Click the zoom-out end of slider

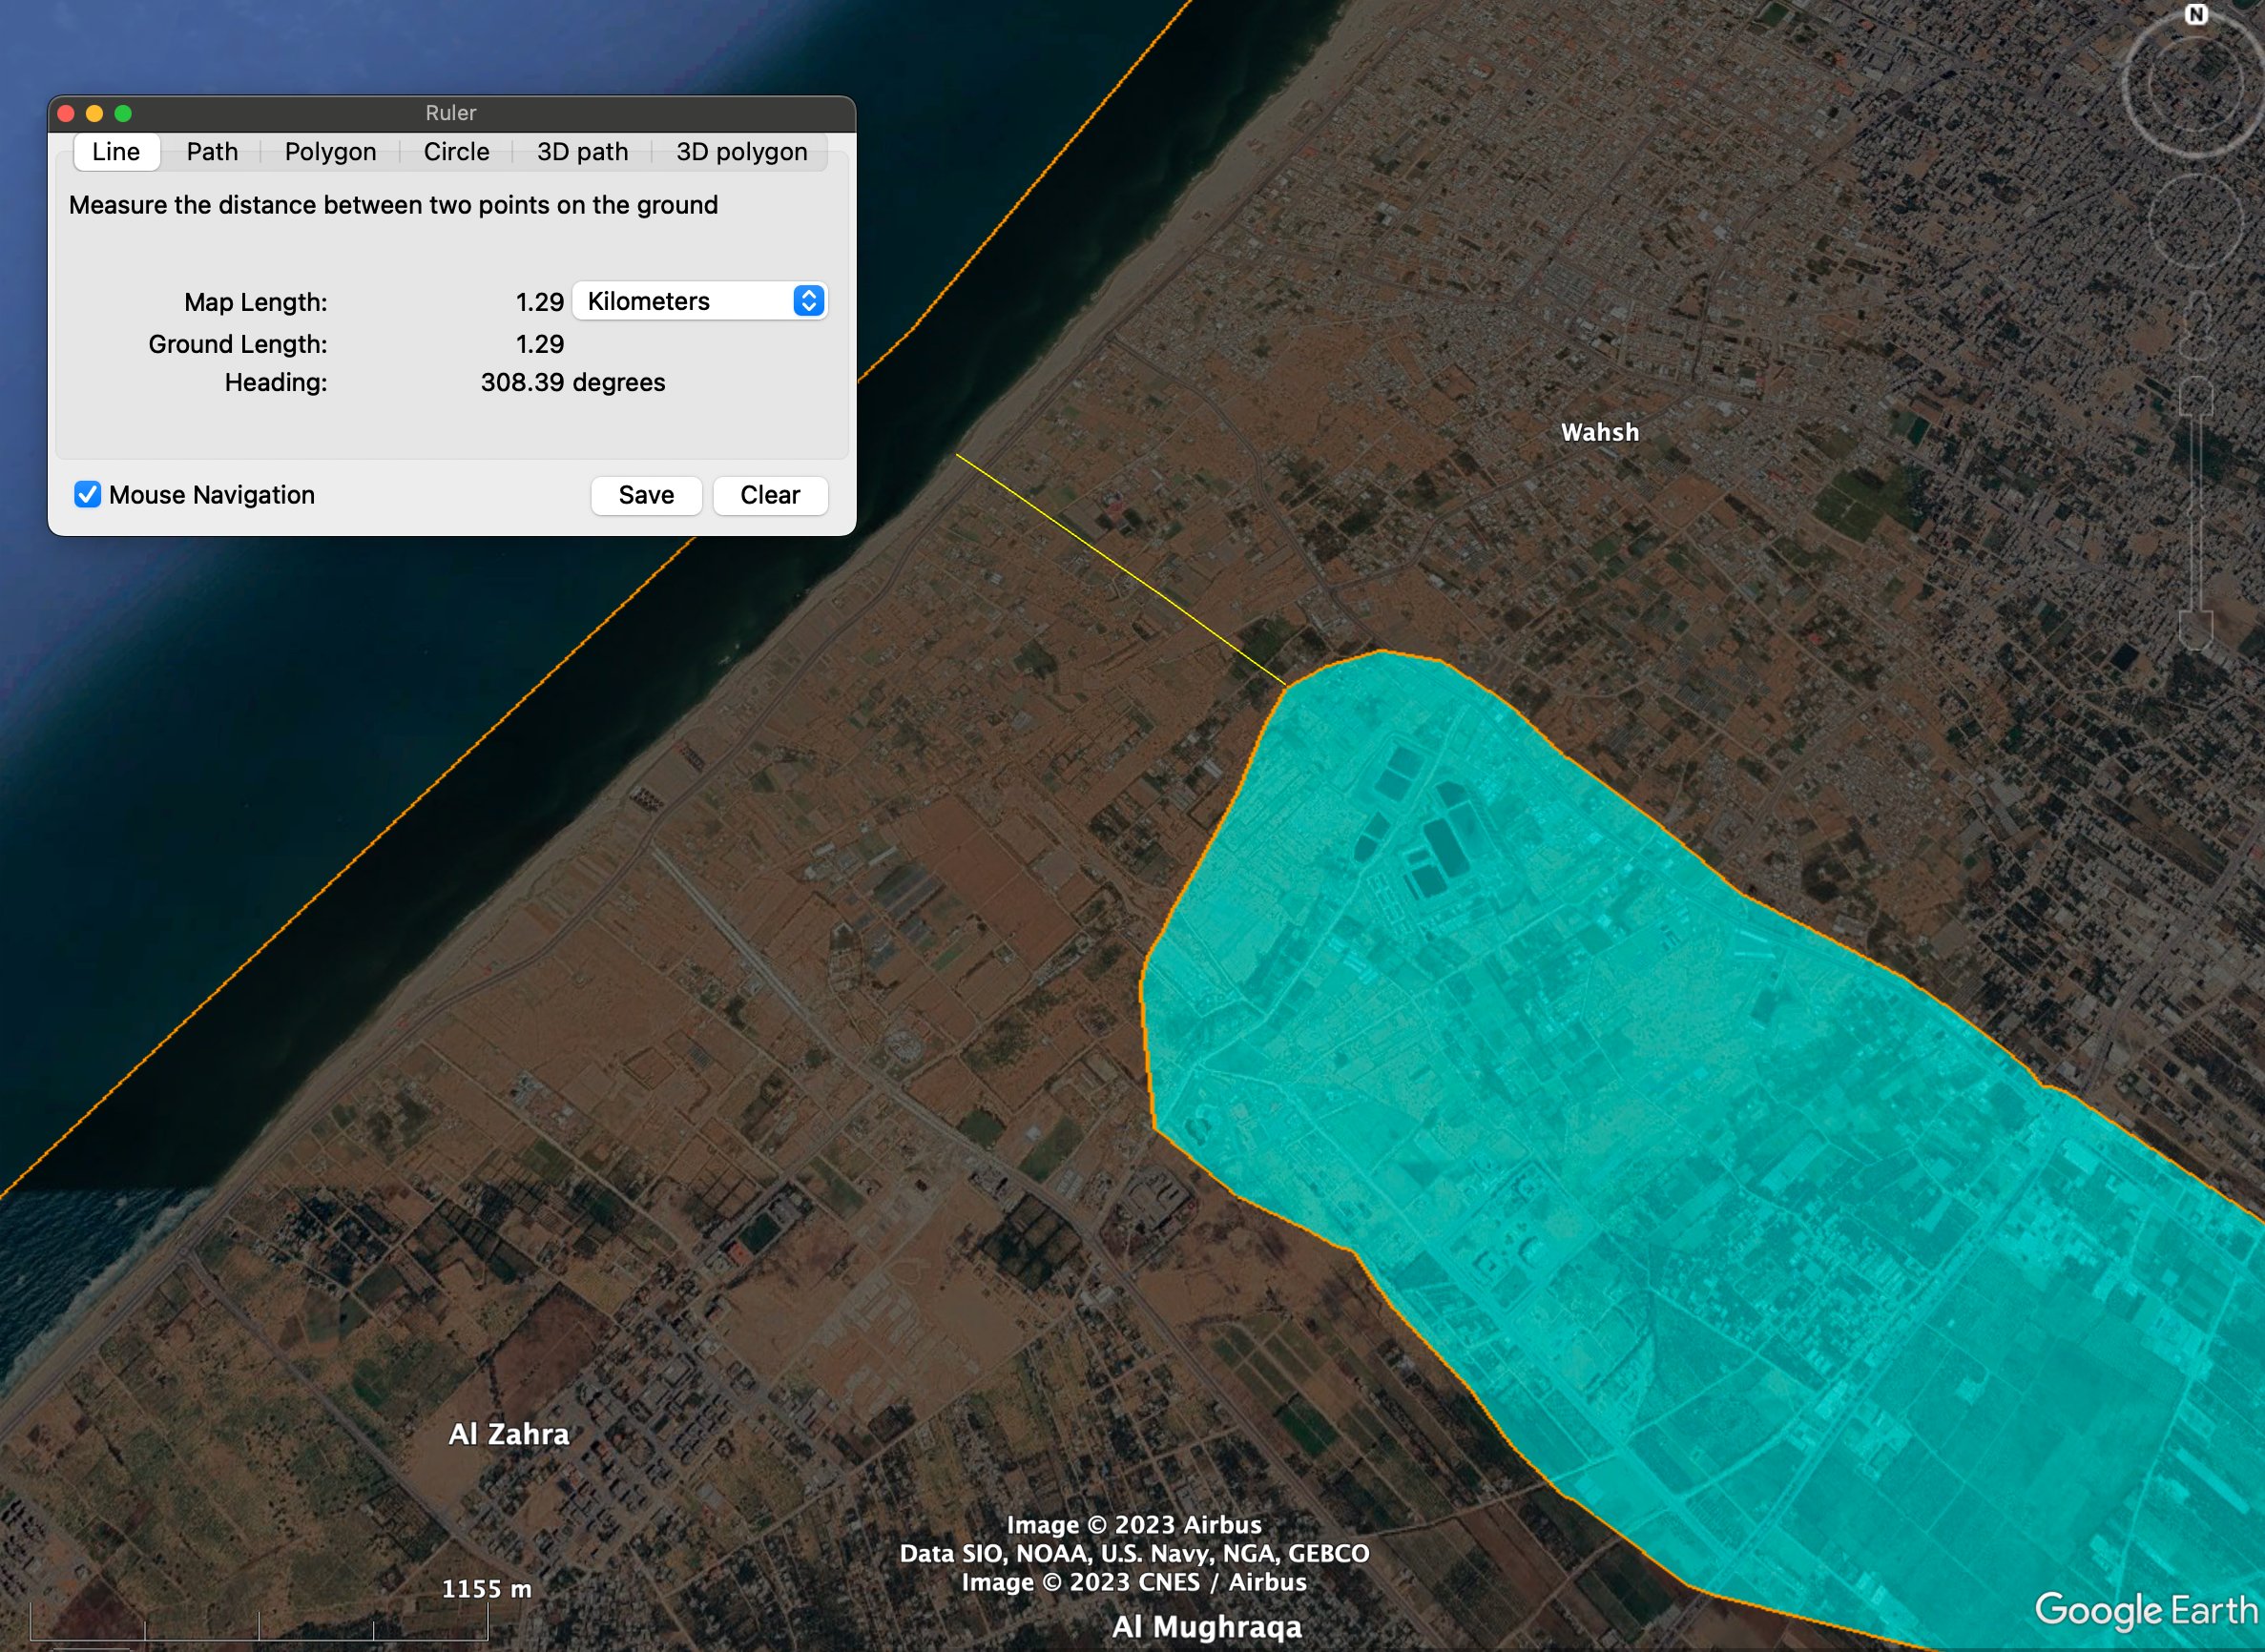(x=2196, y=631)
